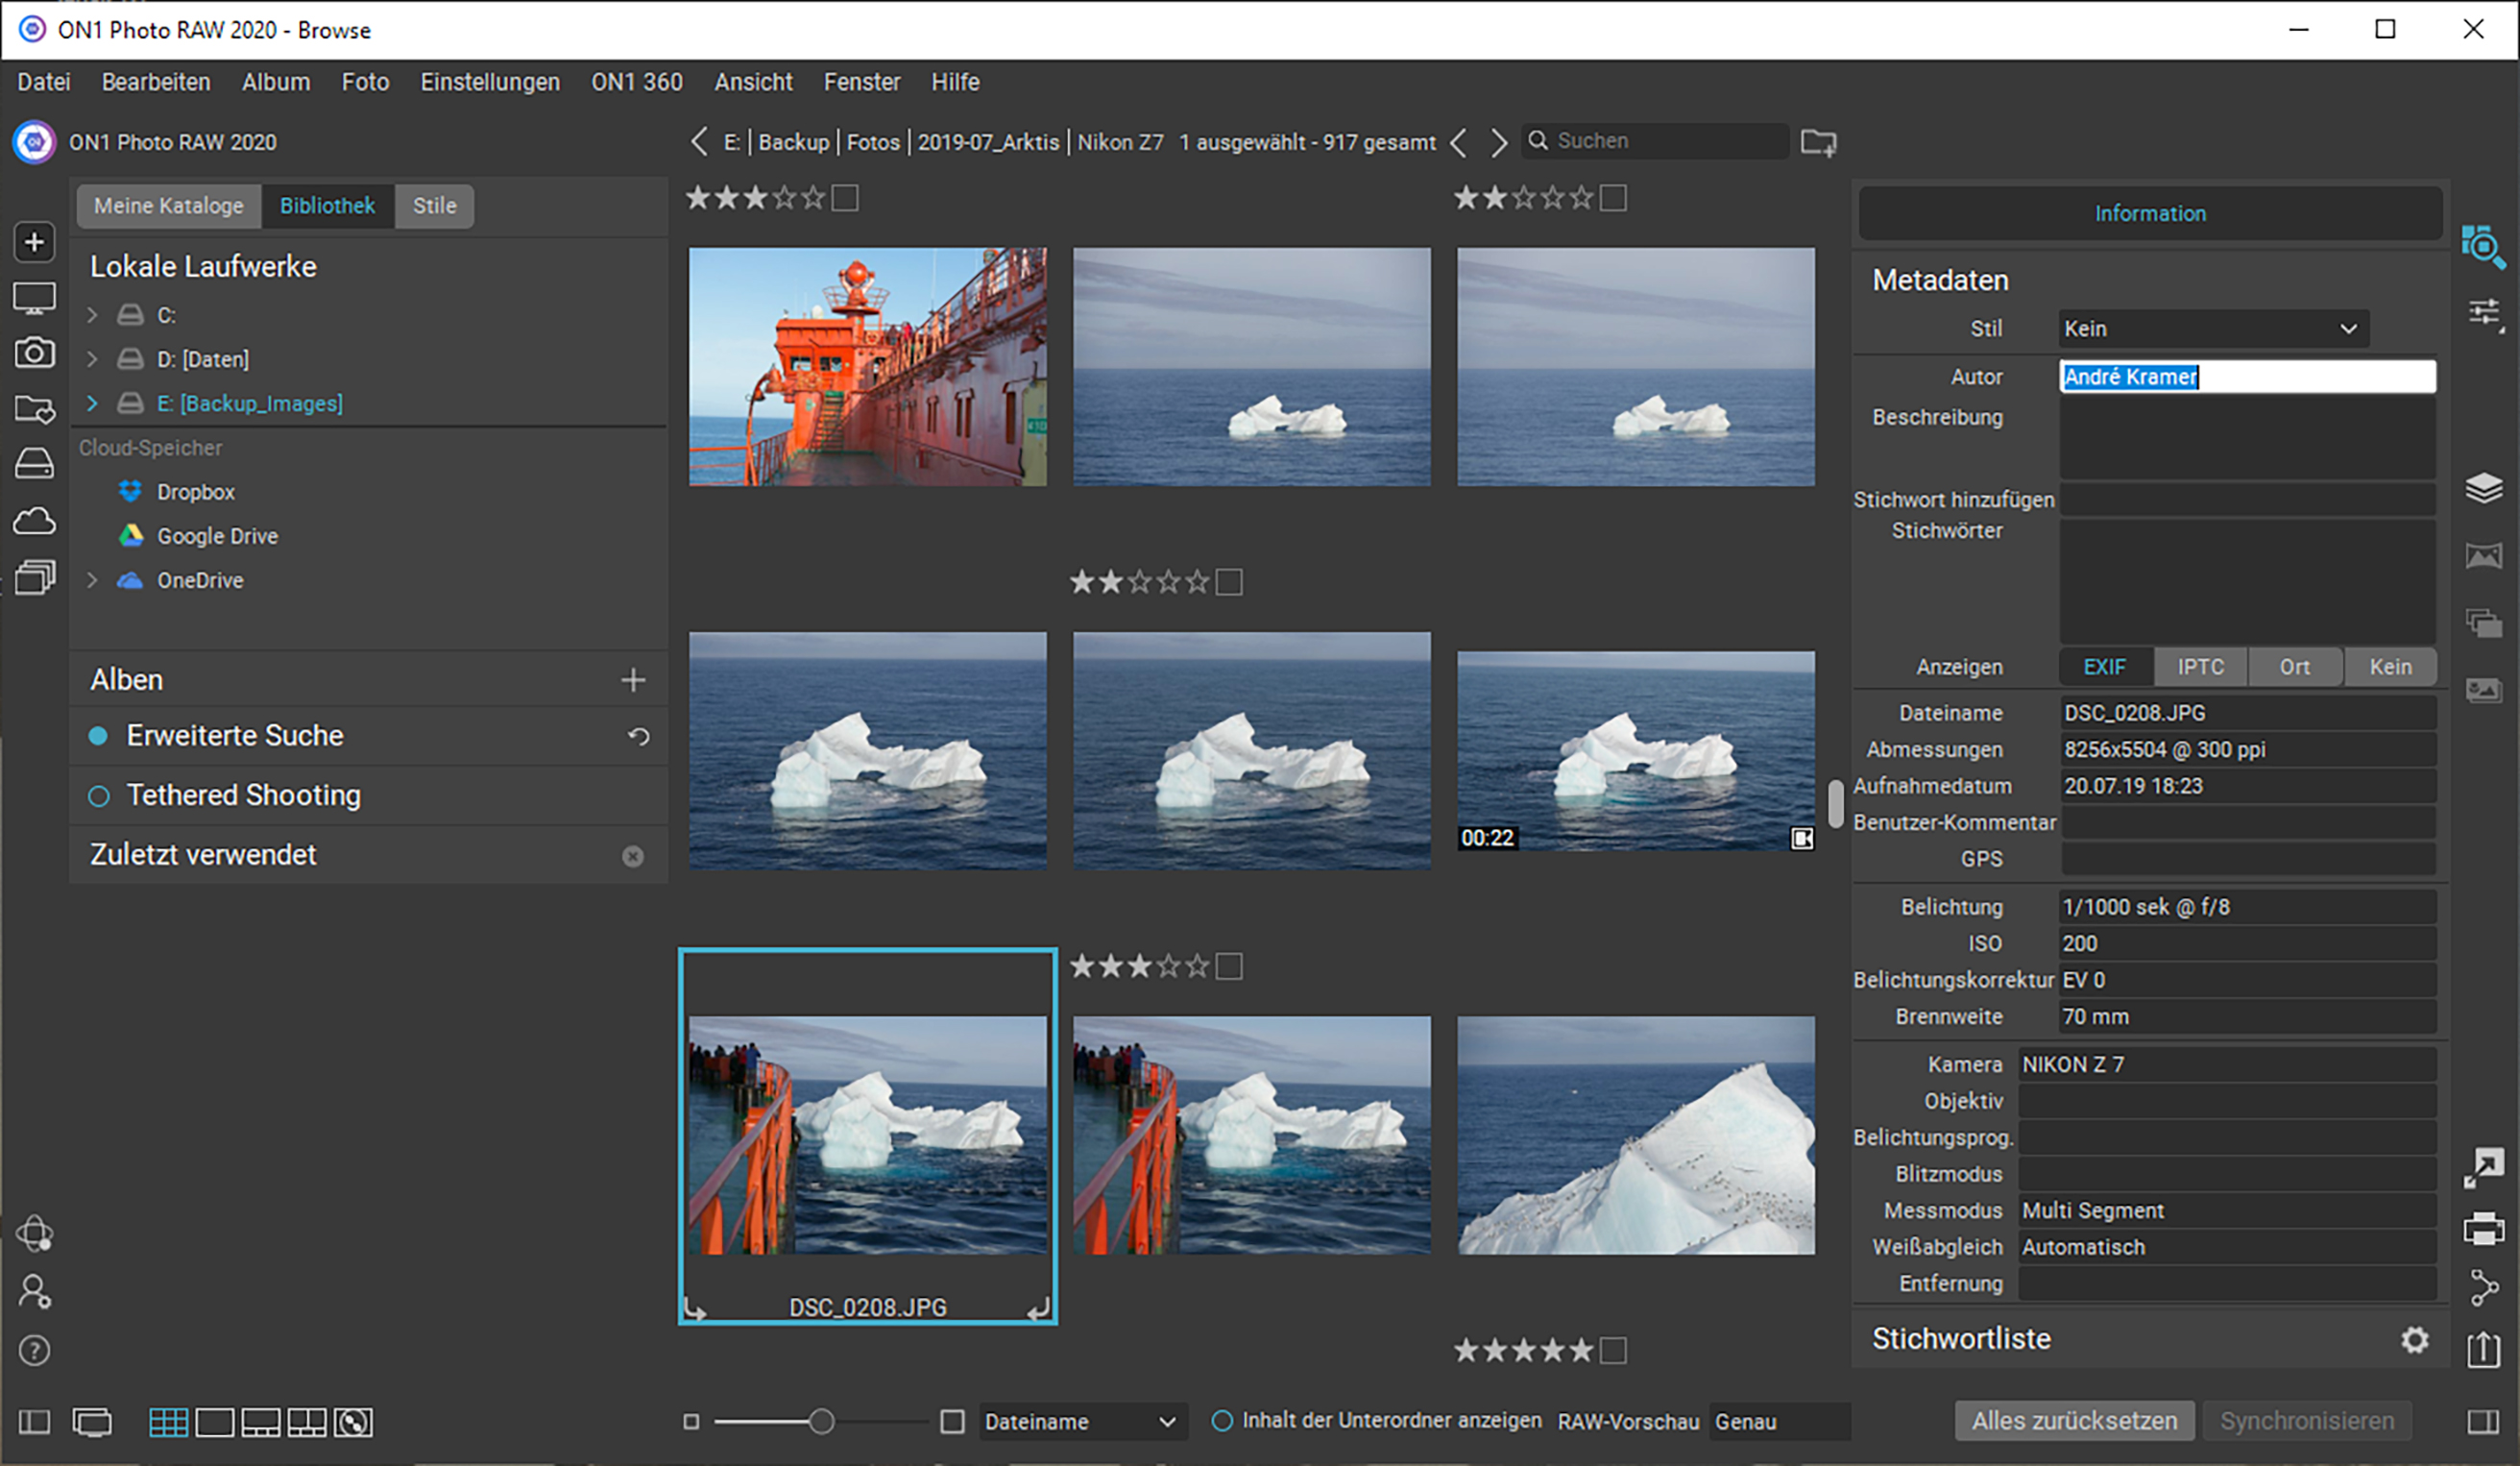Click the help question mark icon
The width and height of the screenshot is (2520, 1466).
(34, 1351)
